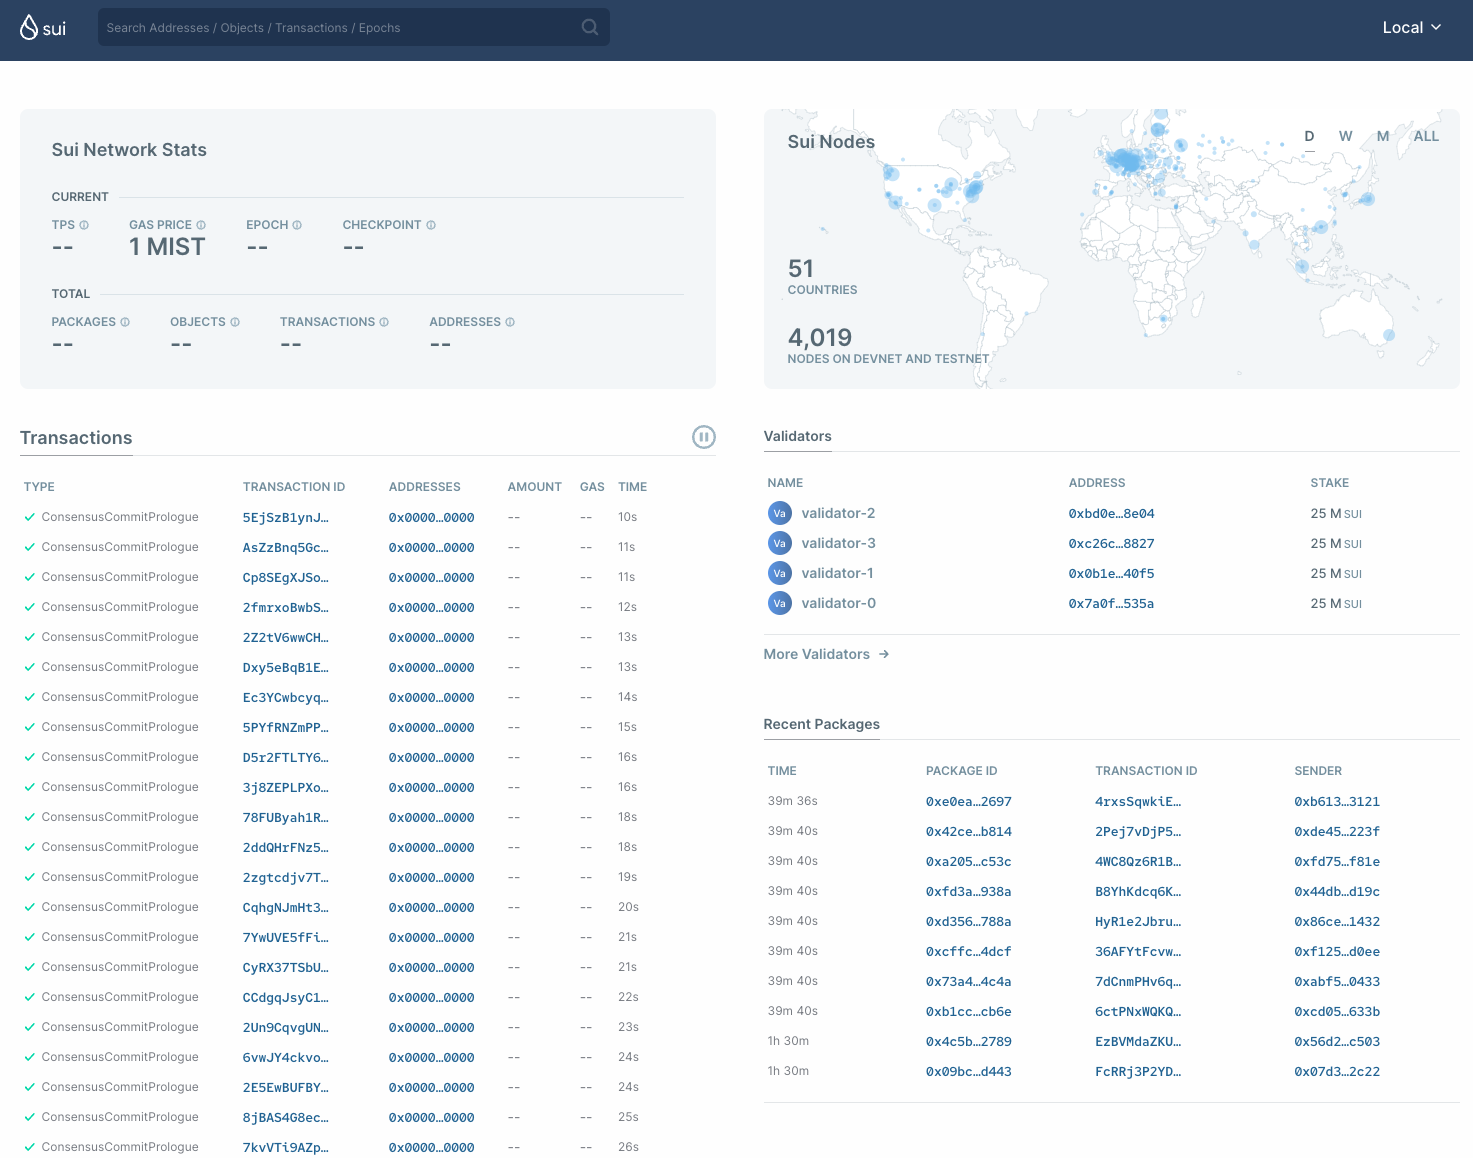Open package transaction 4rxsSqwkiE…
This screenshot has height=1158, width=1473.
(1138, 801)
